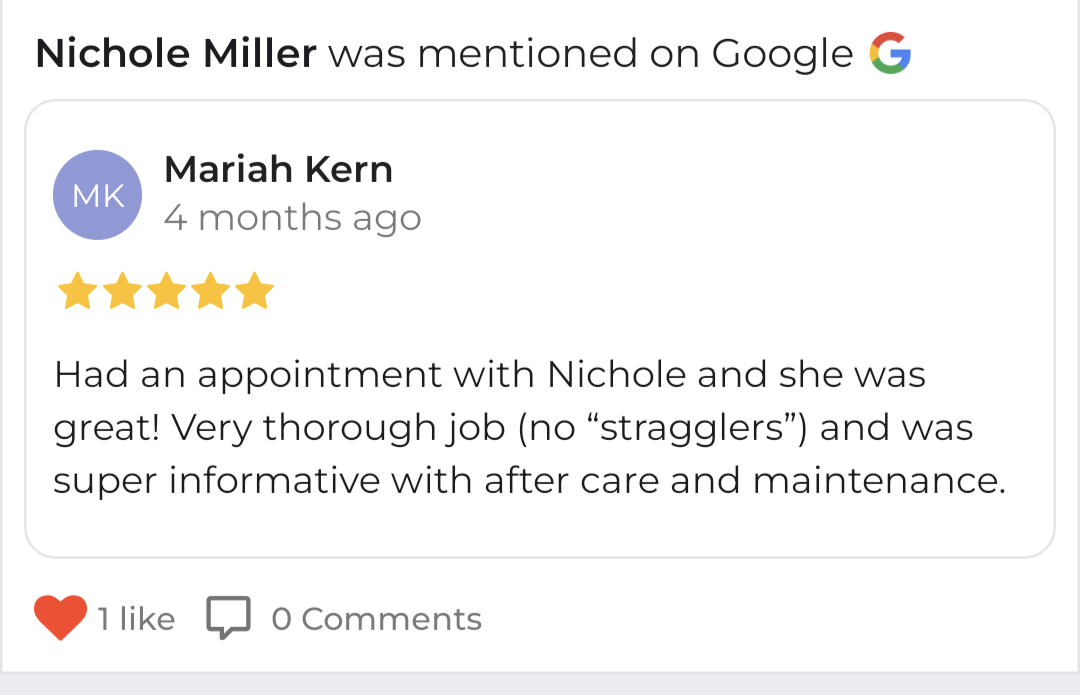
Task: Click the review text starting "Had an appointment"
Action: click(x=490, y=376)
